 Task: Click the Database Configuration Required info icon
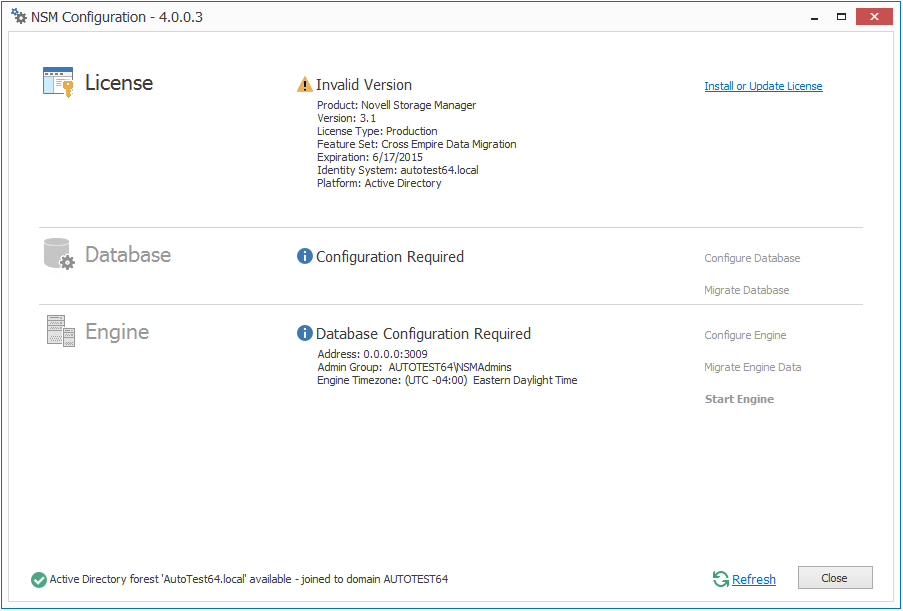tap(305, 334)
